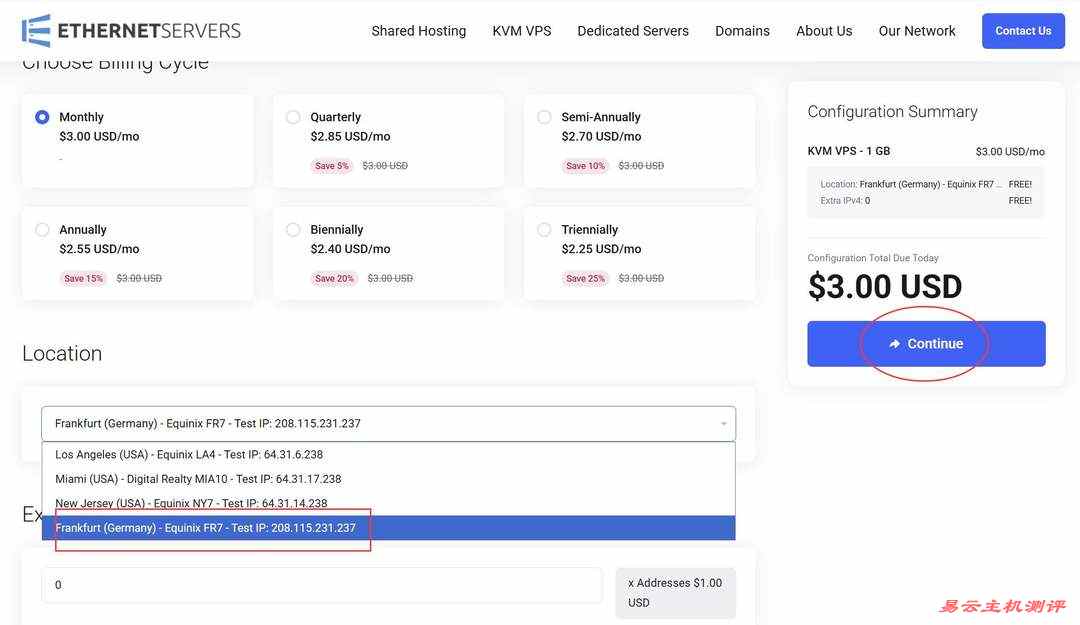This screenshot has height=625, width=1080.
Task: Open the Our Network page
Action: pyautogui.click(x=917, y=30)
